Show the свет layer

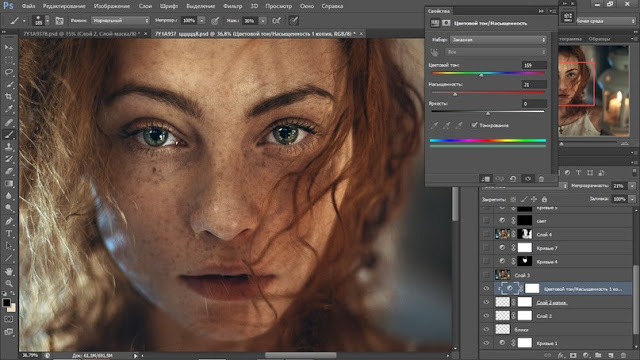pyautogui.click(x=486, y=220)
